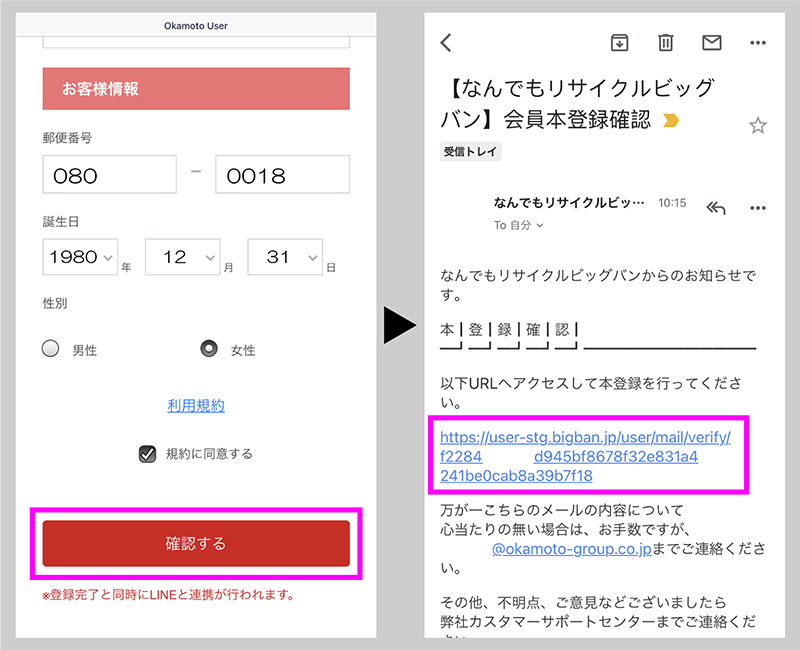Open sender's three-dot options menu
Image resolution: width=800 pixels, height=650 pixels.
click(x=758, y=207)
